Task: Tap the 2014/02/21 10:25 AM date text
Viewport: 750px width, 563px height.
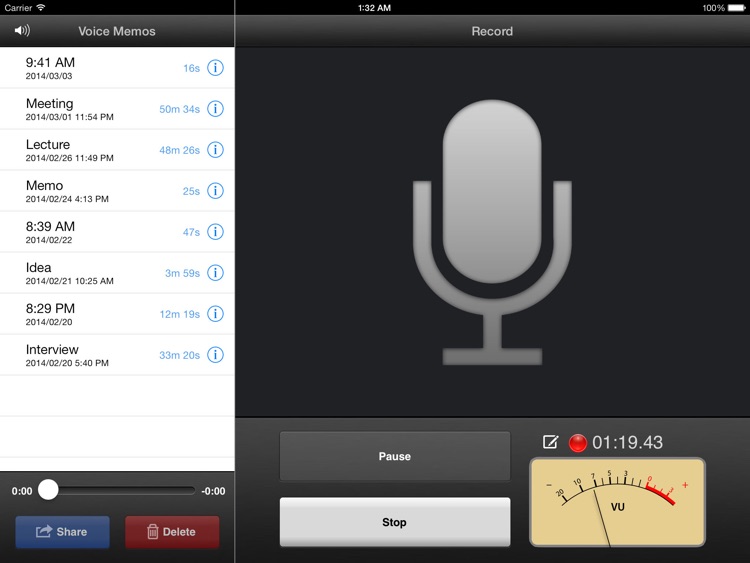Action: coord(69,281)
